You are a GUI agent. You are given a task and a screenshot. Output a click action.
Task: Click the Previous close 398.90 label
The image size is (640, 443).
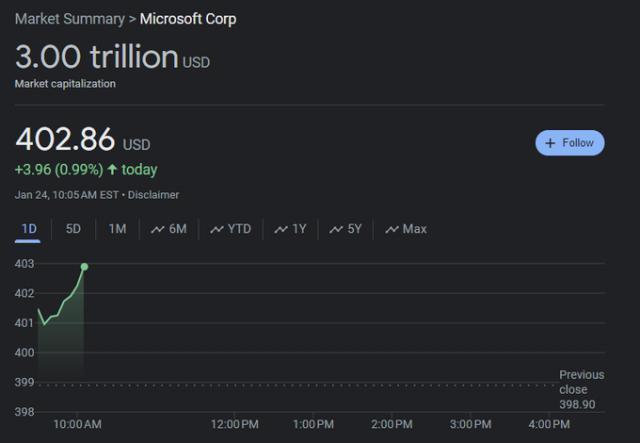pyautogui.click(x=581, y=389)
